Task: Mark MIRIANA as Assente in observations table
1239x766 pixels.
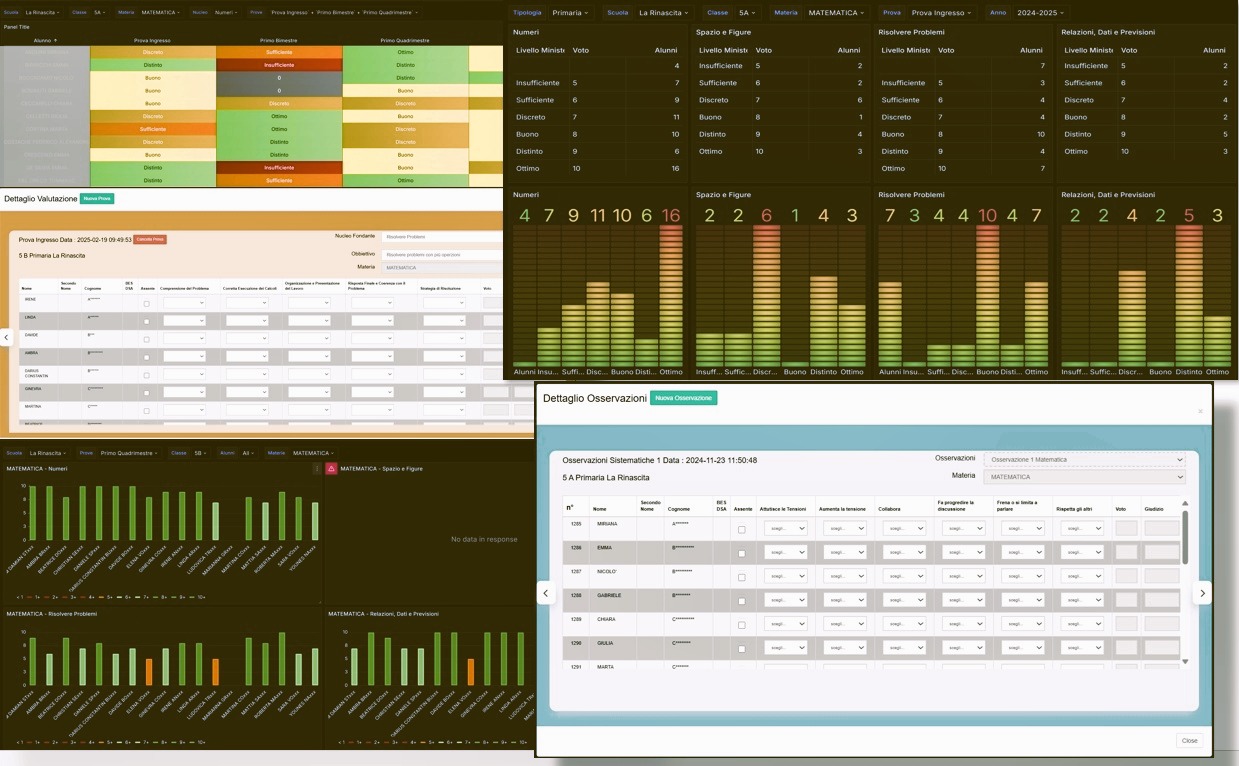Action: click(x=741, y=529)
